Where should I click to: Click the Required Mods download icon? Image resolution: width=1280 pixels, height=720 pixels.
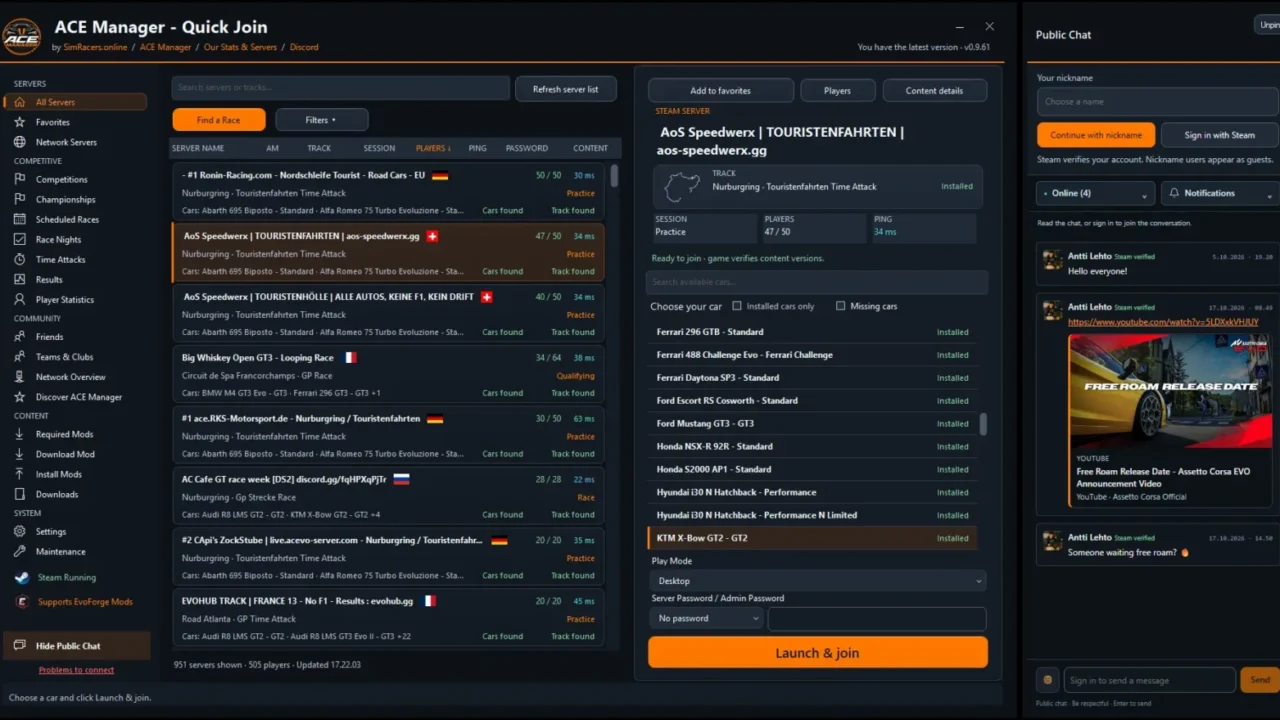pyautogui.click(x=19, y=434)
